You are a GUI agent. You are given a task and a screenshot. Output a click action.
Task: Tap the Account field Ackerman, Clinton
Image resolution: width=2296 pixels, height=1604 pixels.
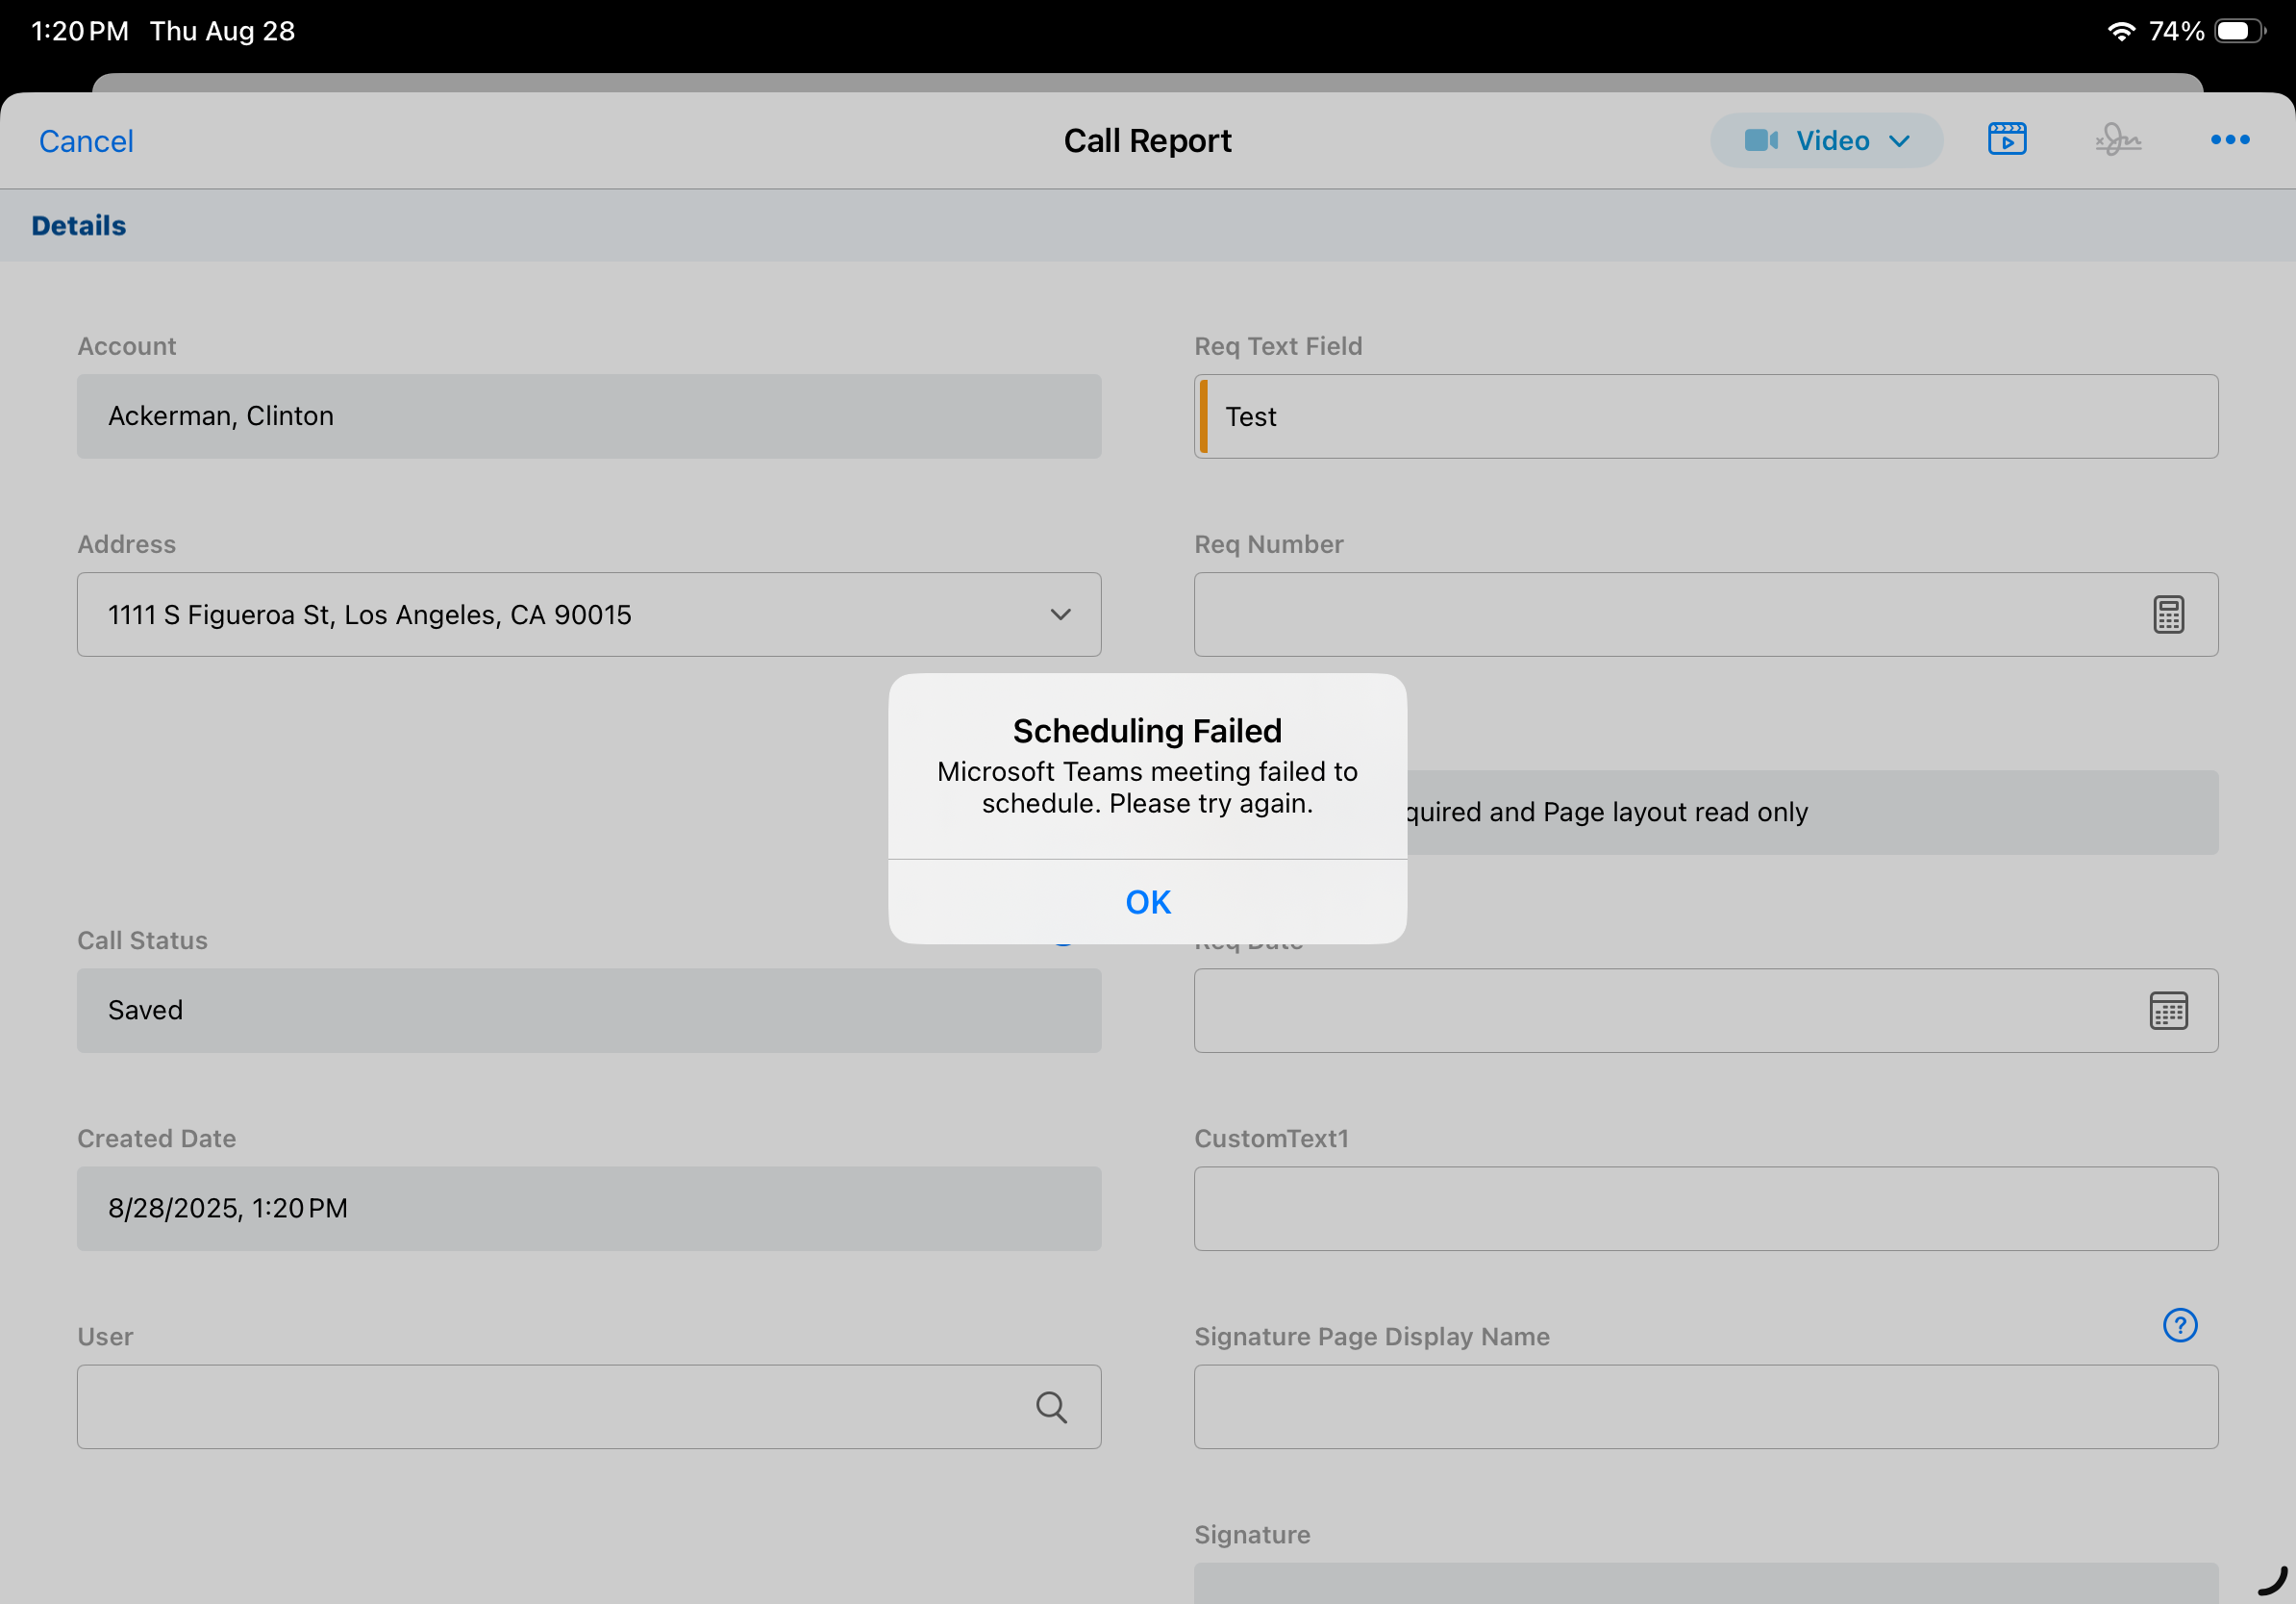pyautogui.click(x=588, y=417)
